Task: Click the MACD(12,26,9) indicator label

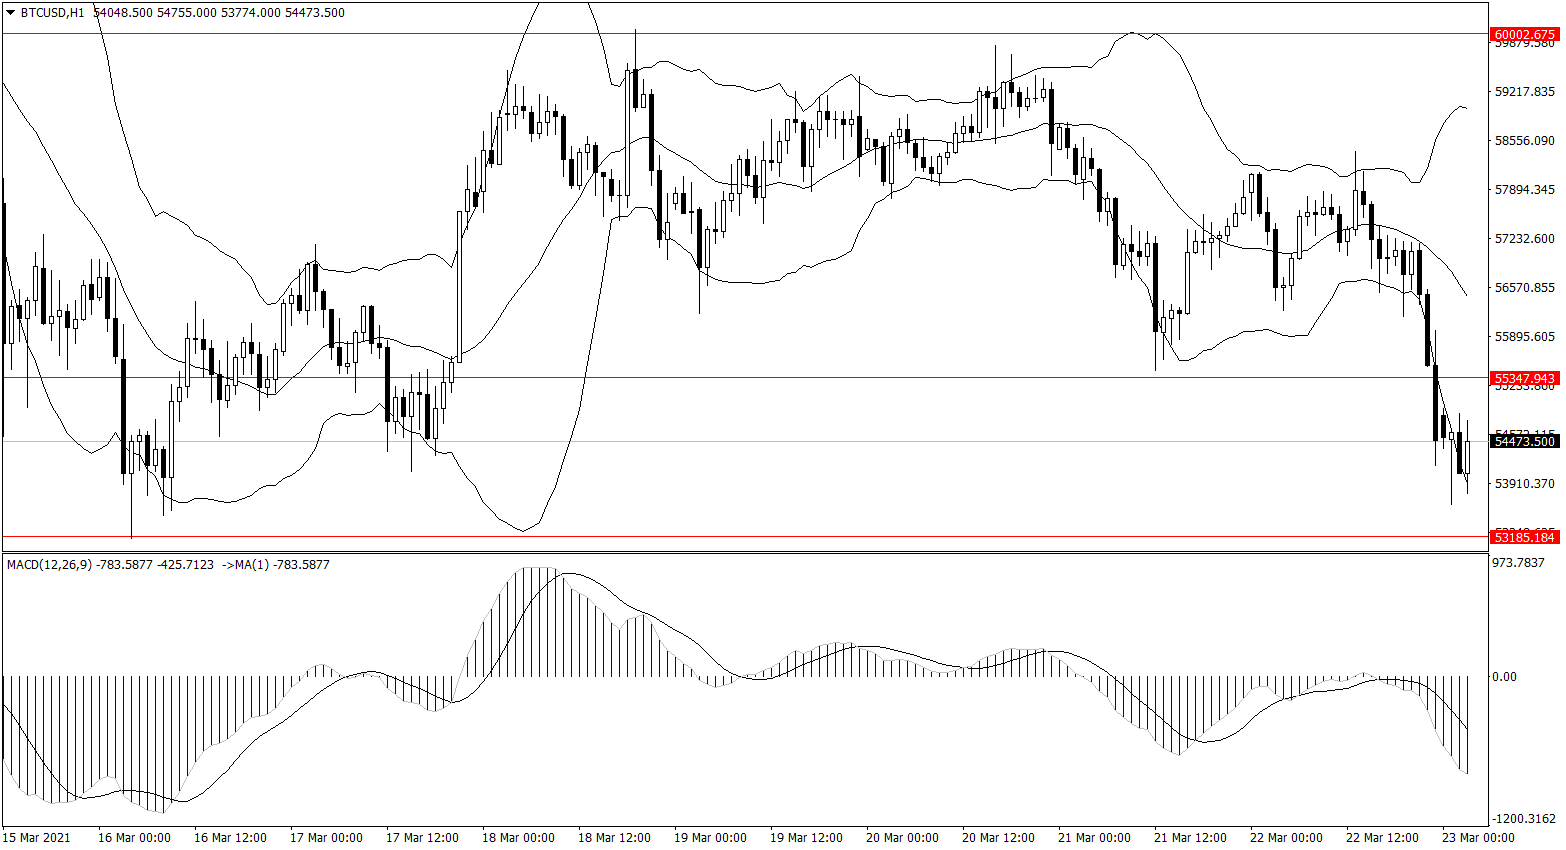Action: pos(49,565)
